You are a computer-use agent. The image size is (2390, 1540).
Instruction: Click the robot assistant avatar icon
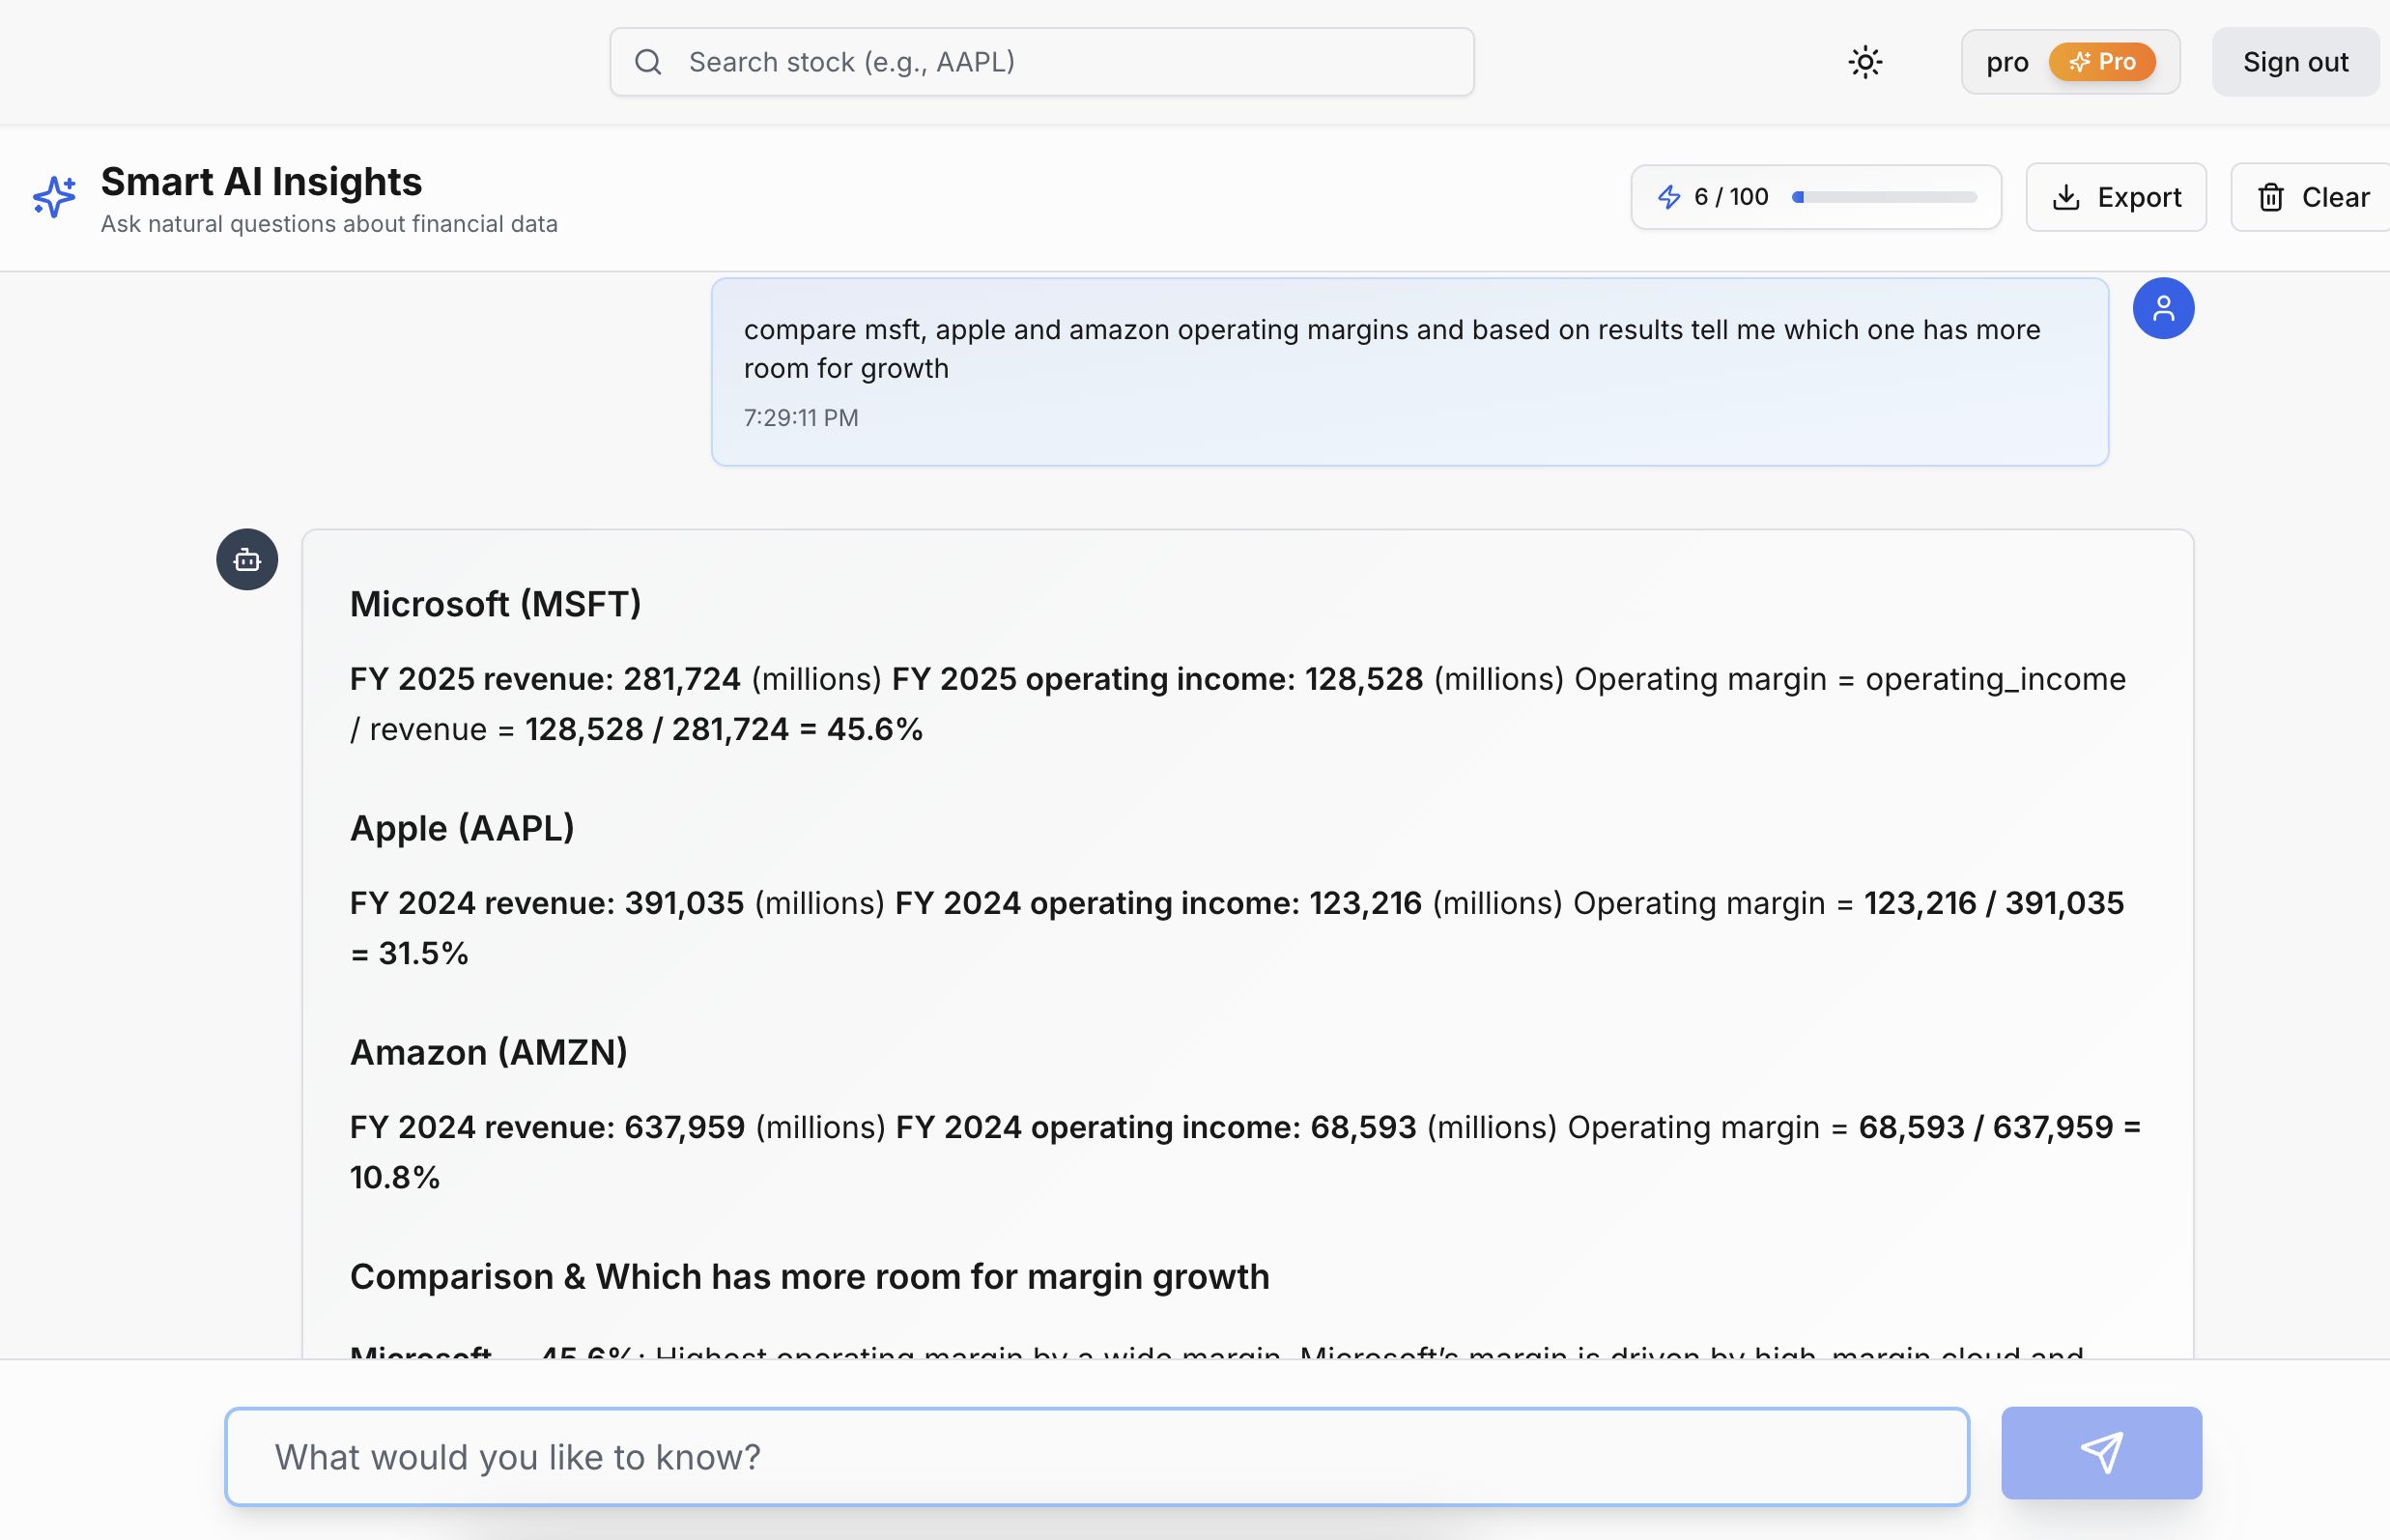pos(246,559)
